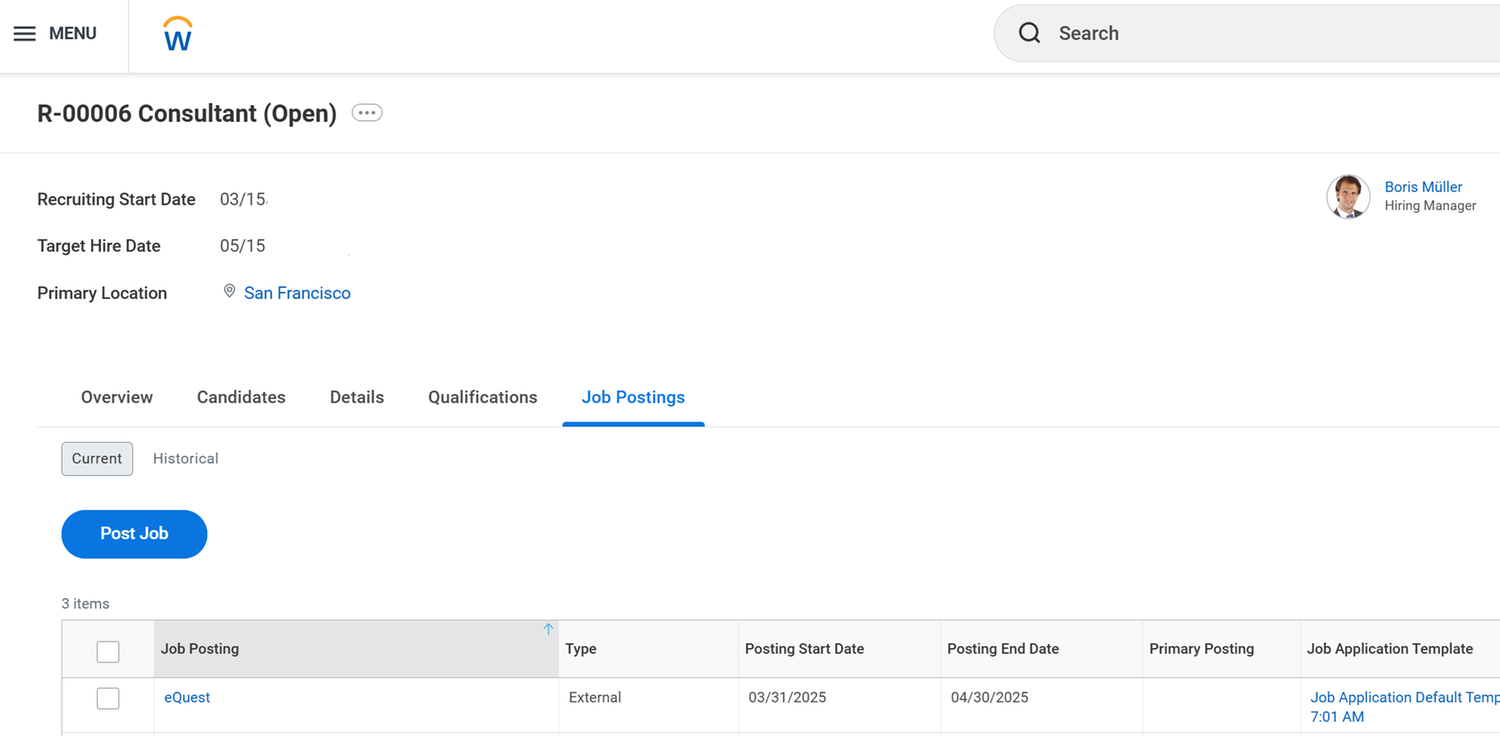Open sort options on Posting Start Date column

tap(804, 648)
